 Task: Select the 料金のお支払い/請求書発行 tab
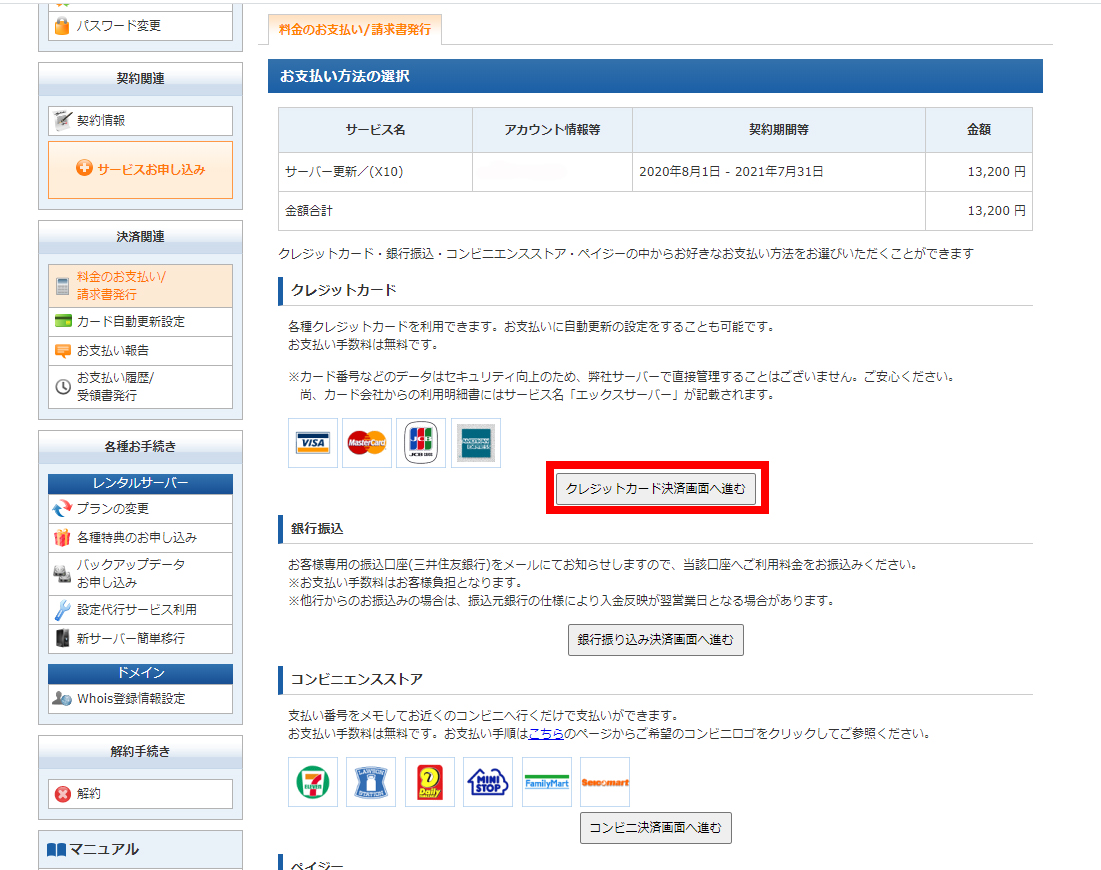(355, 30)
